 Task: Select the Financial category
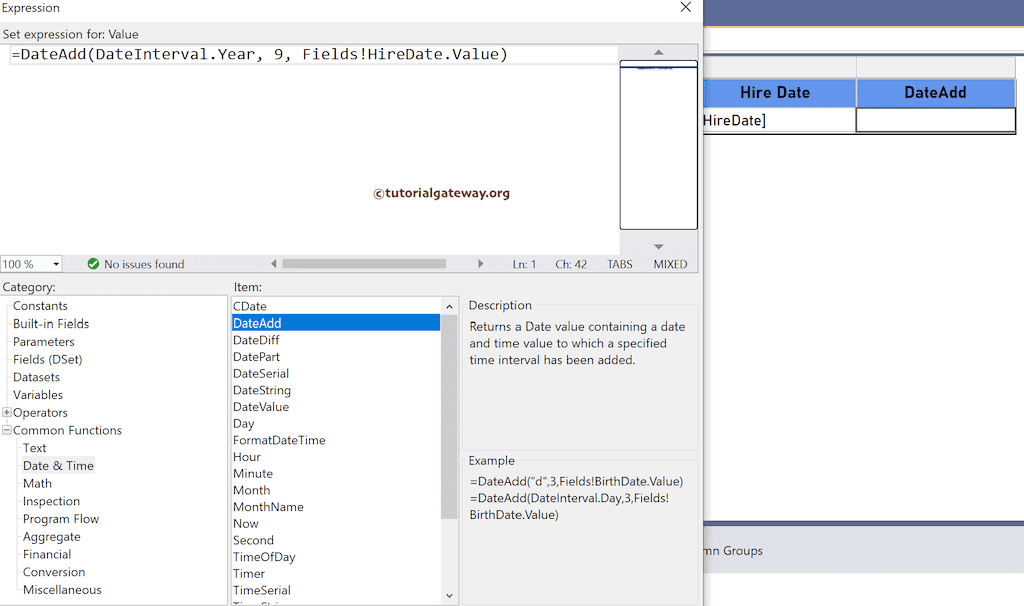pos(47,554)
